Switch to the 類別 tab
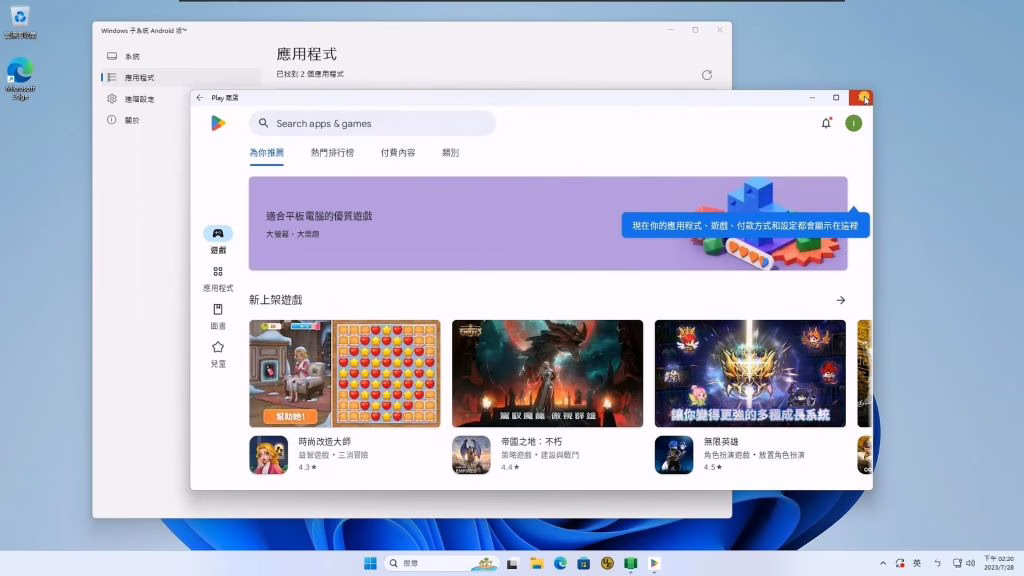 pyautogui.click(x=451, y=153)
